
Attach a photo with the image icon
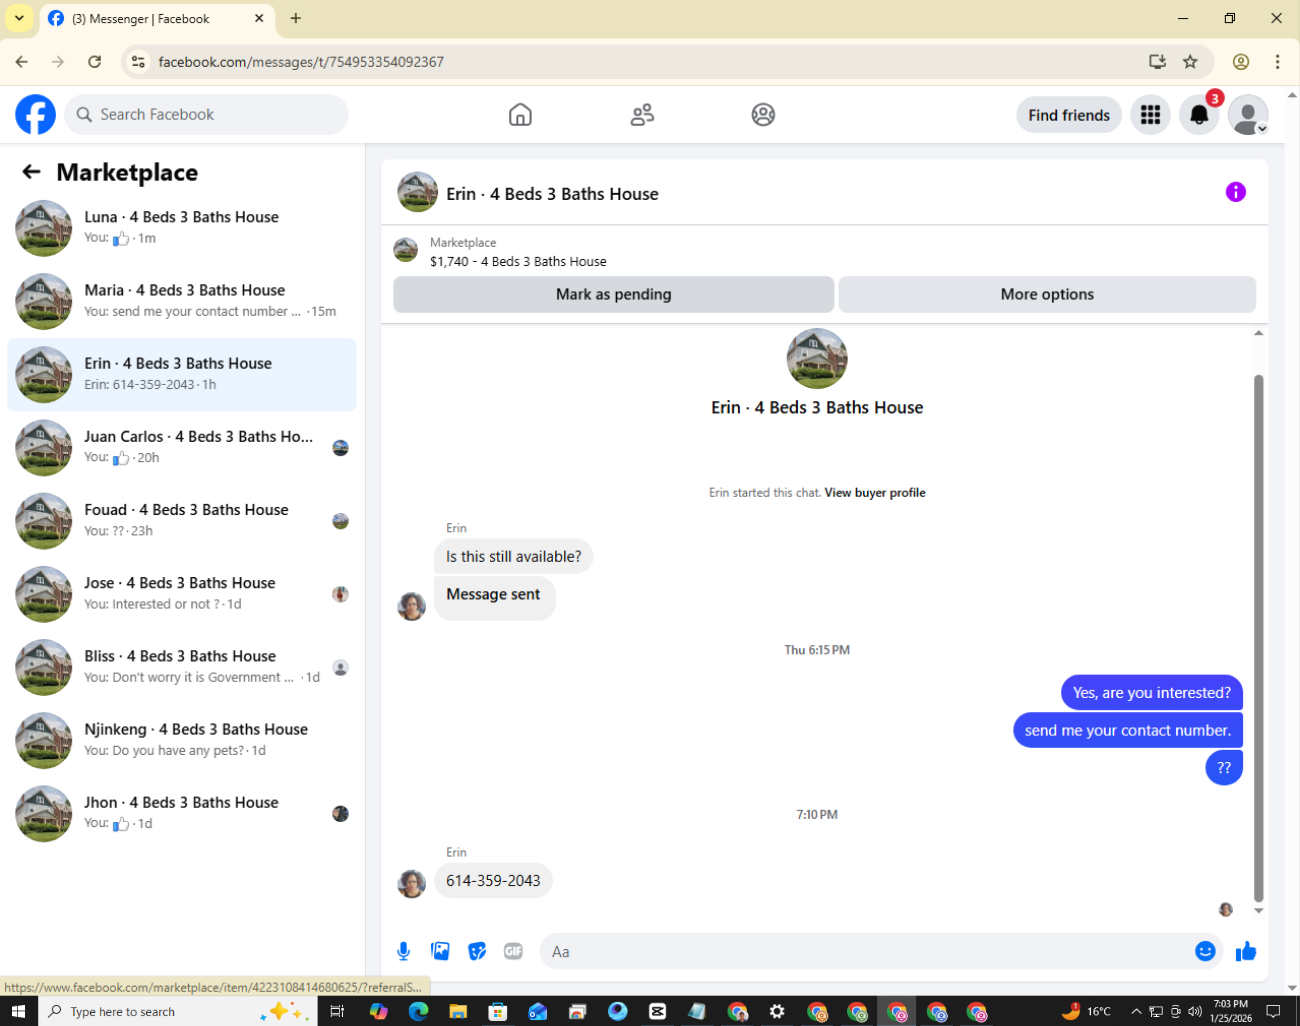click(440, 951)
